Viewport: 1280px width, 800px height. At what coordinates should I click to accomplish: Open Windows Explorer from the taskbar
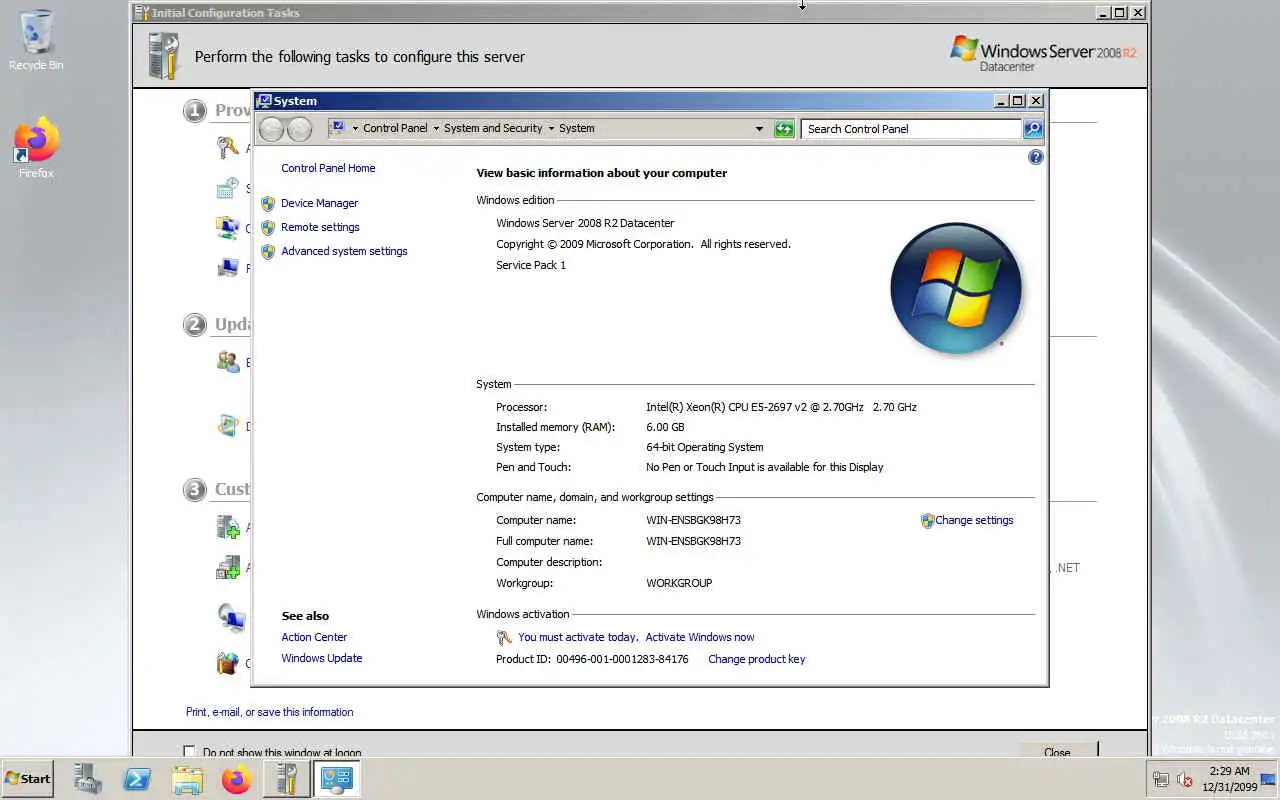187,778
